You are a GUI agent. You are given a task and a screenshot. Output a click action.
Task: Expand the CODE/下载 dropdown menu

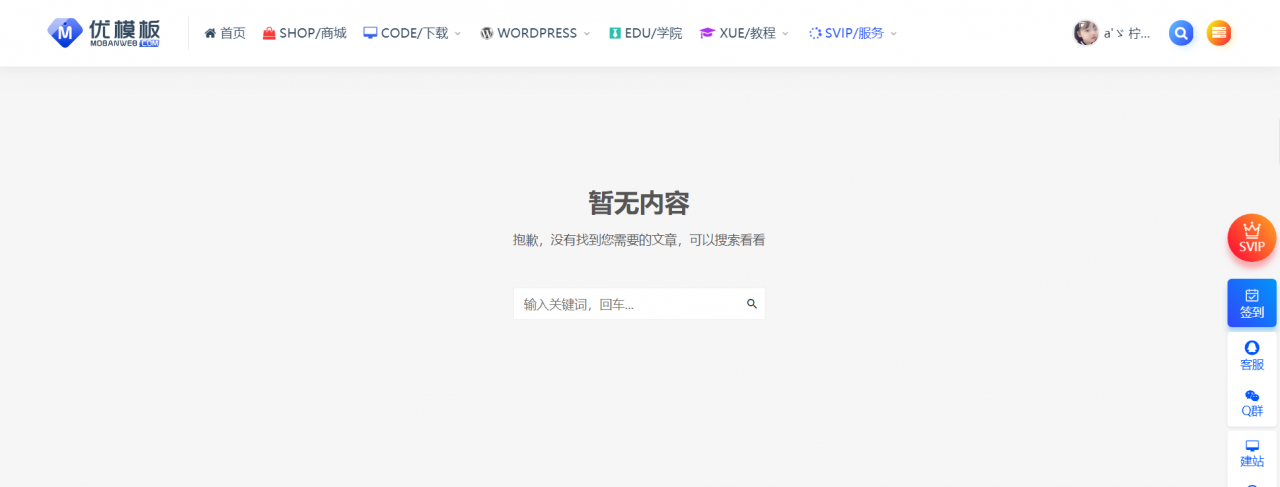click(x=412, y=33)
